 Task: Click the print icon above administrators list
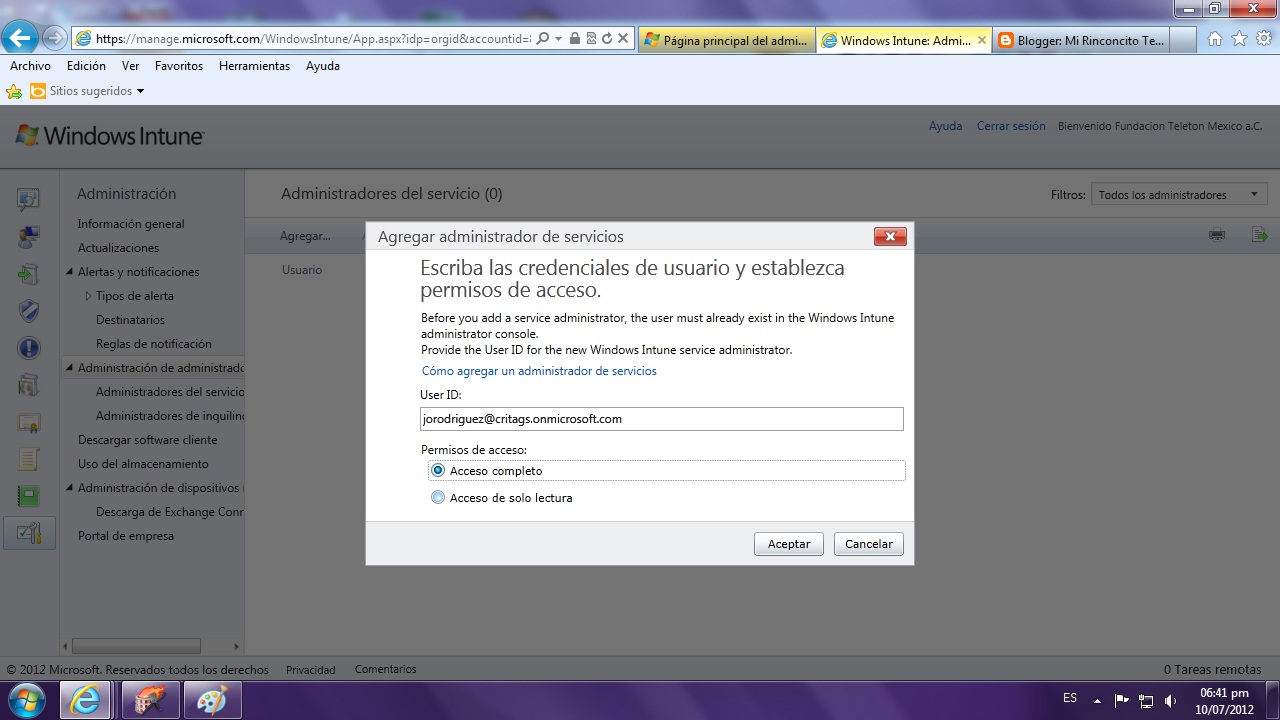[1217, 235]
